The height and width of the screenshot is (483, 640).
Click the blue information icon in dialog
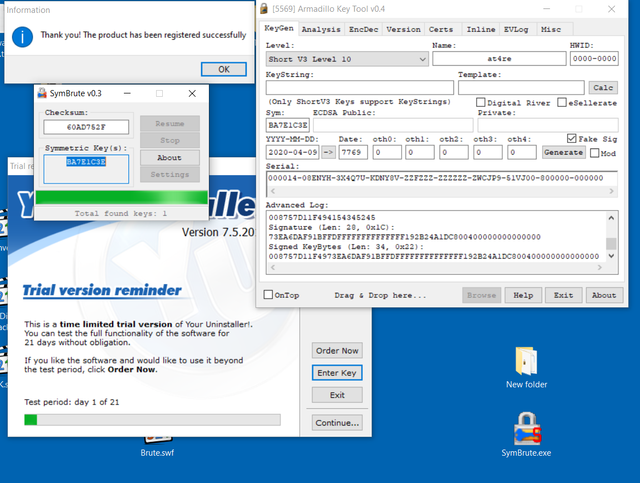click(22, 37)
